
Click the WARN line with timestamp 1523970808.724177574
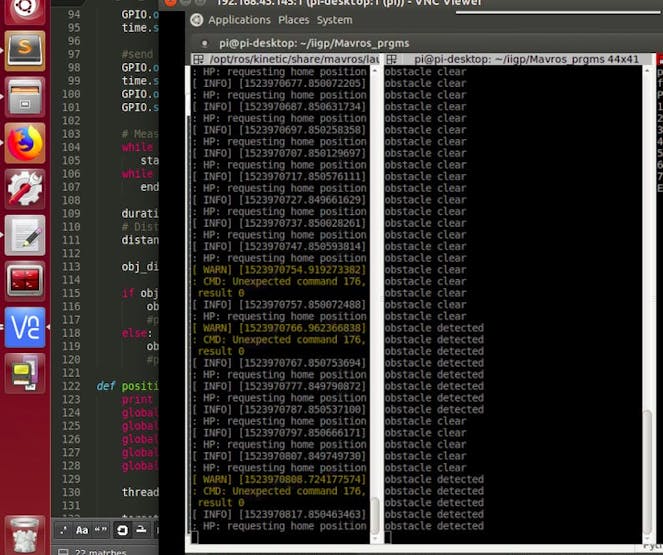pyautogui.click(x=279, y=479)
